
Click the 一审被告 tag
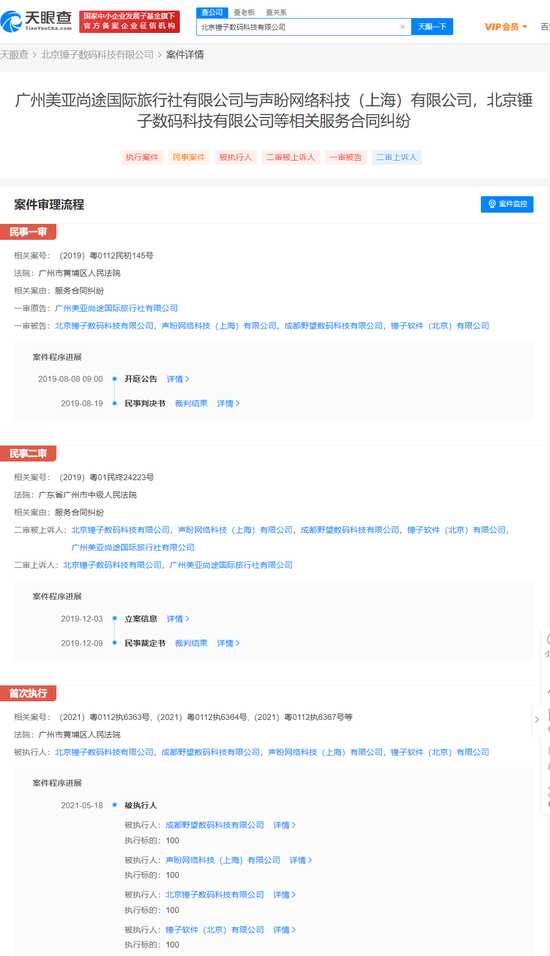[345, 157]
